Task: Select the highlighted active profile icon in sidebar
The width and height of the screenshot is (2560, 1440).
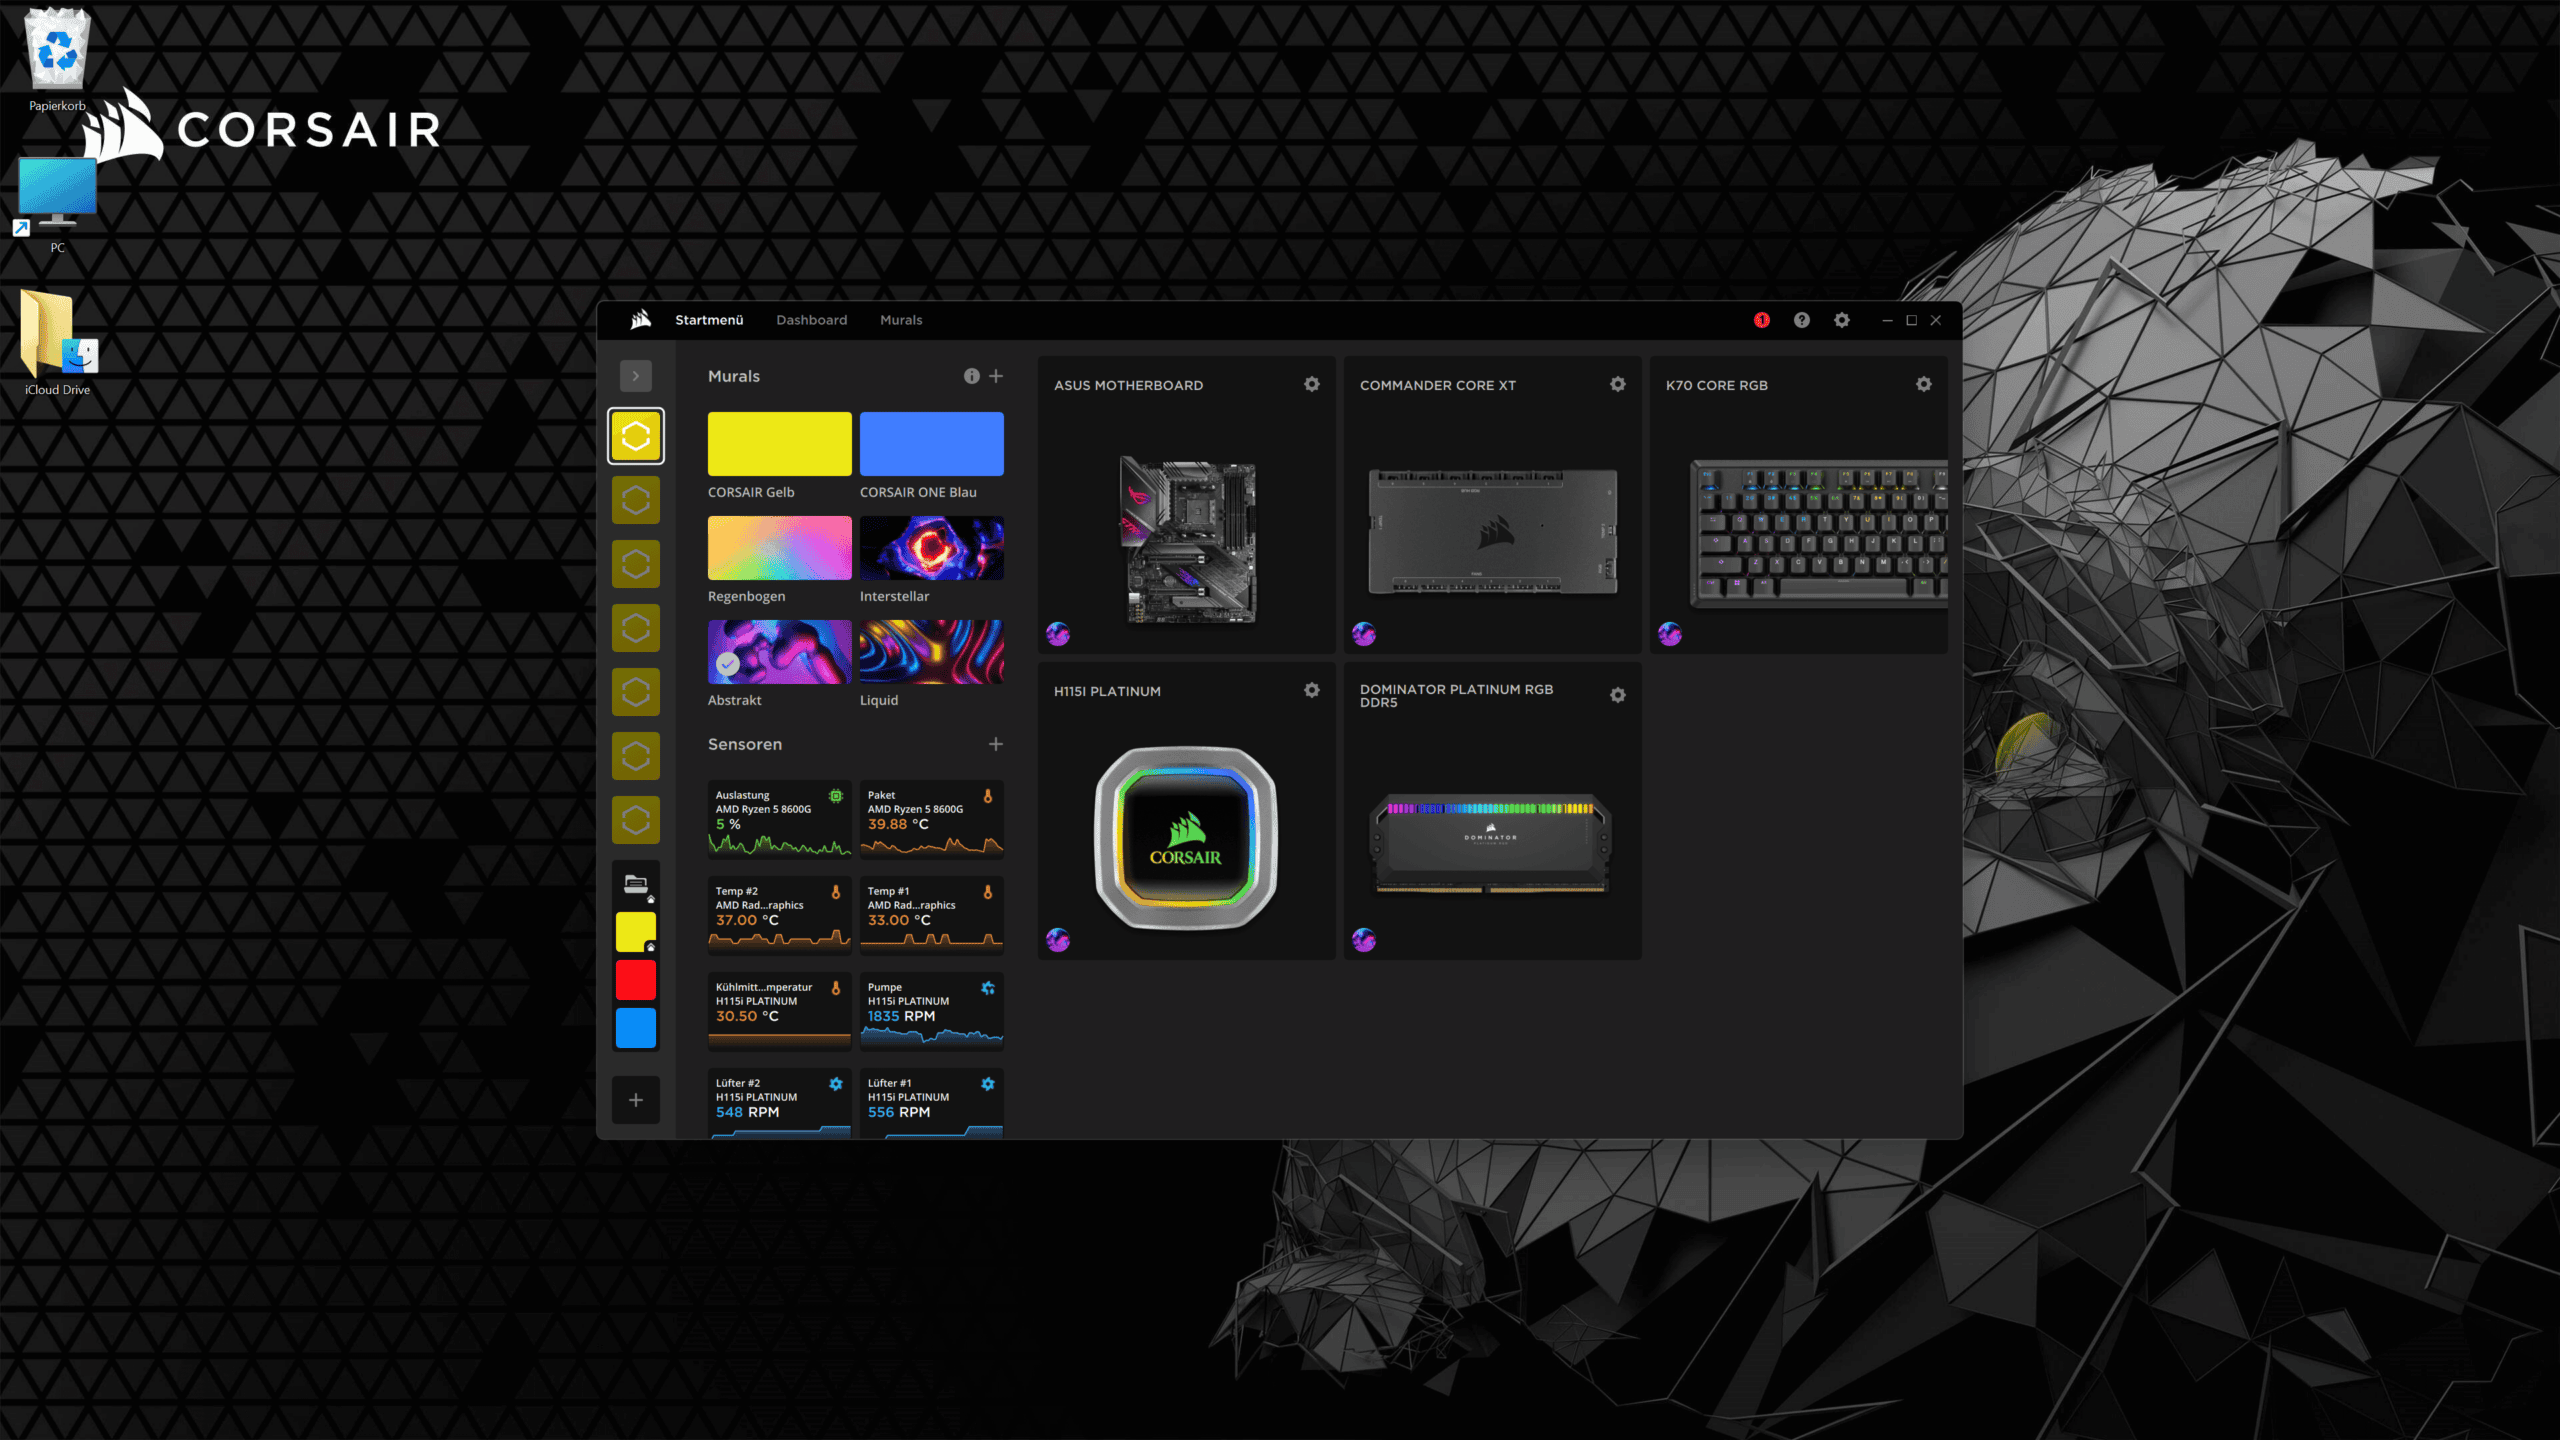Action: 636,436
